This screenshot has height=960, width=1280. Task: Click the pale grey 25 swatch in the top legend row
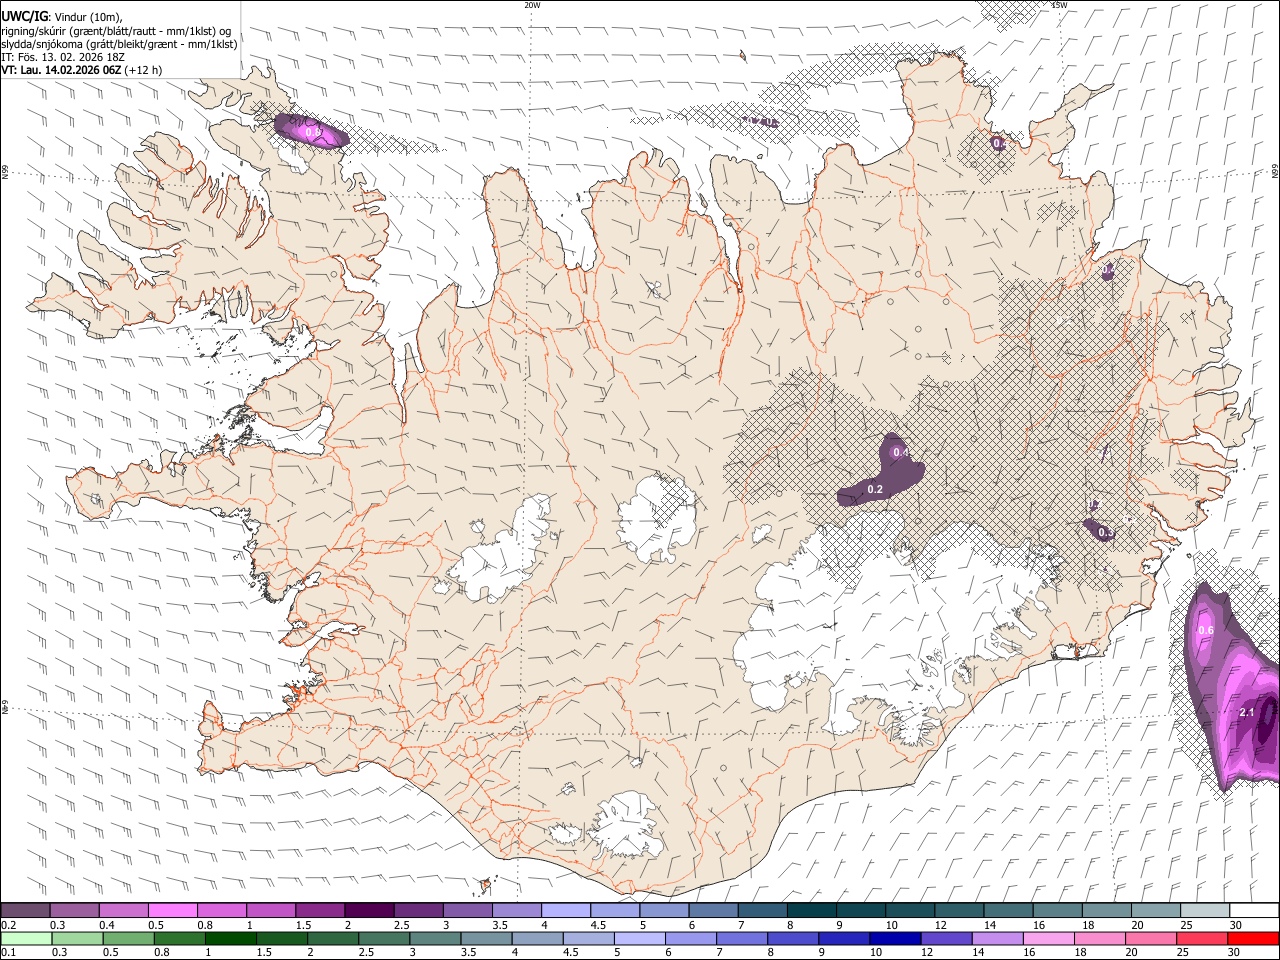(1203, 910)
